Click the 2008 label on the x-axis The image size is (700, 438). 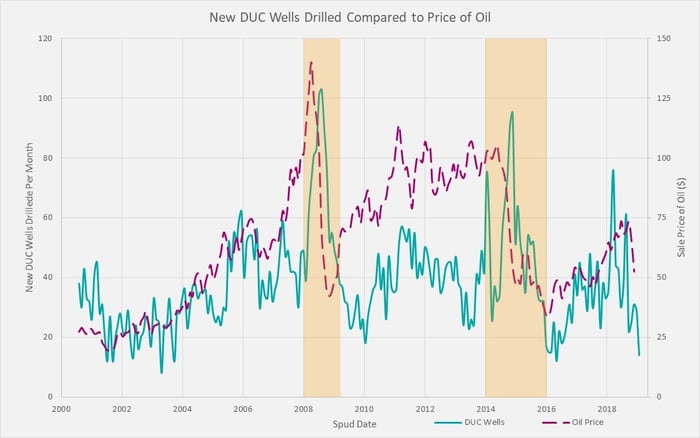tap(303, 409)
